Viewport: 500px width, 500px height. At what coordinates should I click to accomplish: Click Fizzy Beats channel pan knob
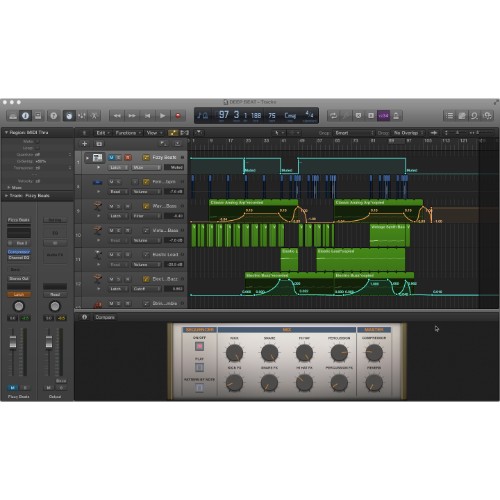(x=19, y=306)
